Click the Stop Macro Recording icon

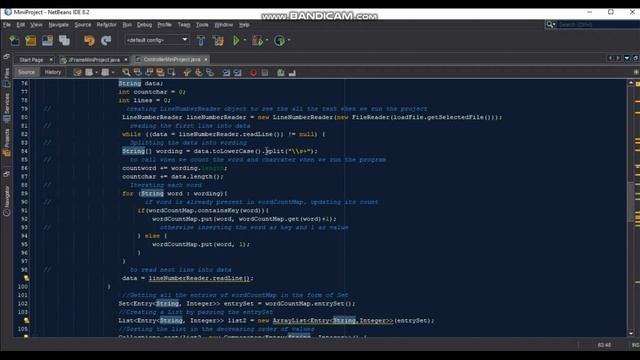(x=265, y=73)
